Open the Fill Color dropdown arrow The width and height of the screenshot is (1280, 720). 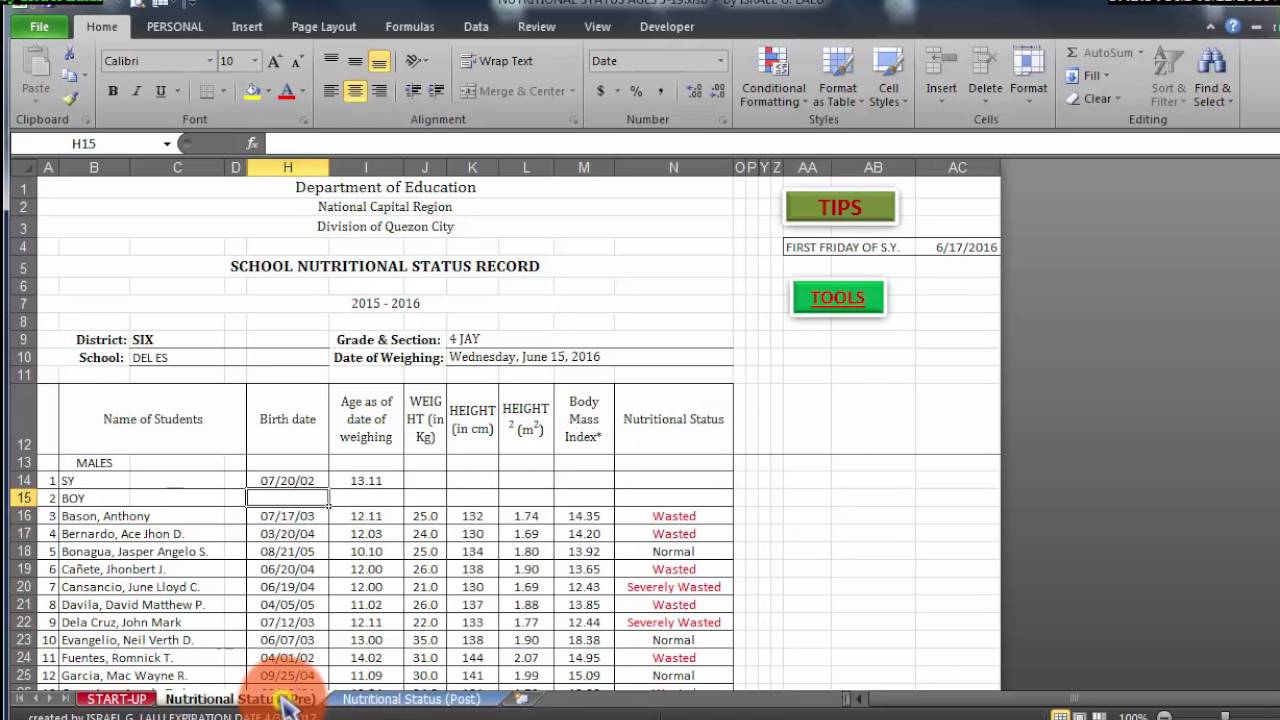coord(268,91)
